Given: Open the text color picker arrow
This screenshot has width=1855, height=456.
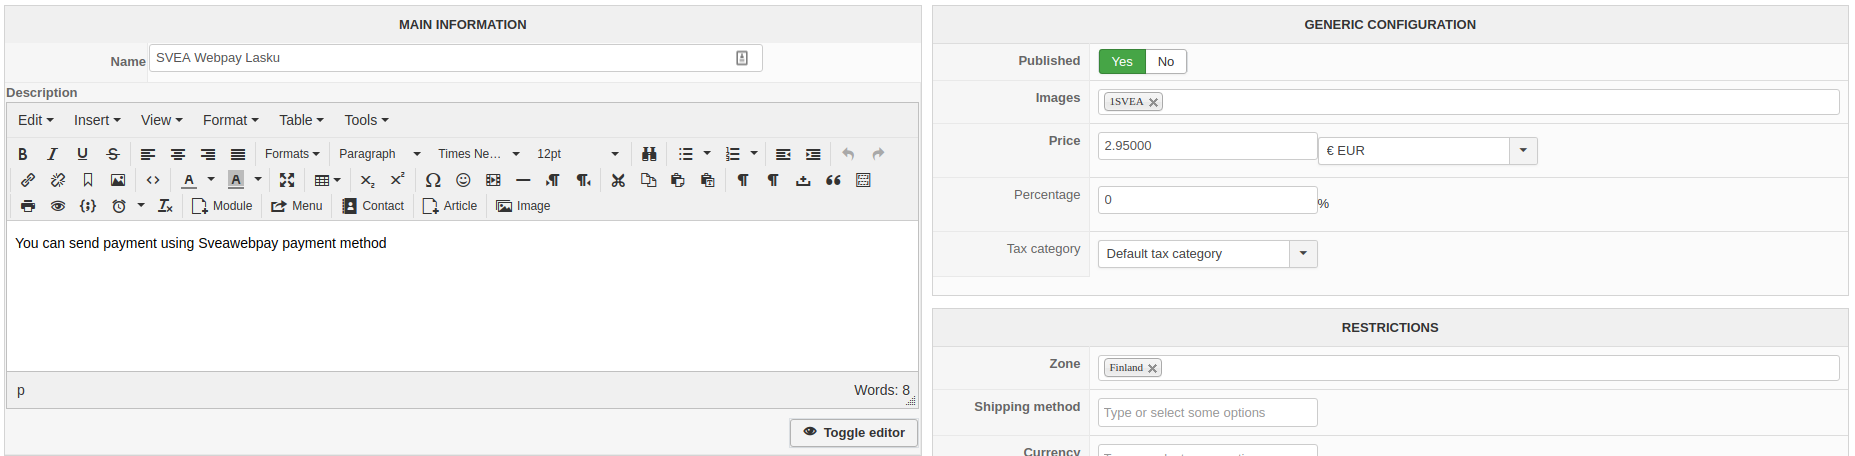Looking at the screenshot, I should click(x=211, y=180).
